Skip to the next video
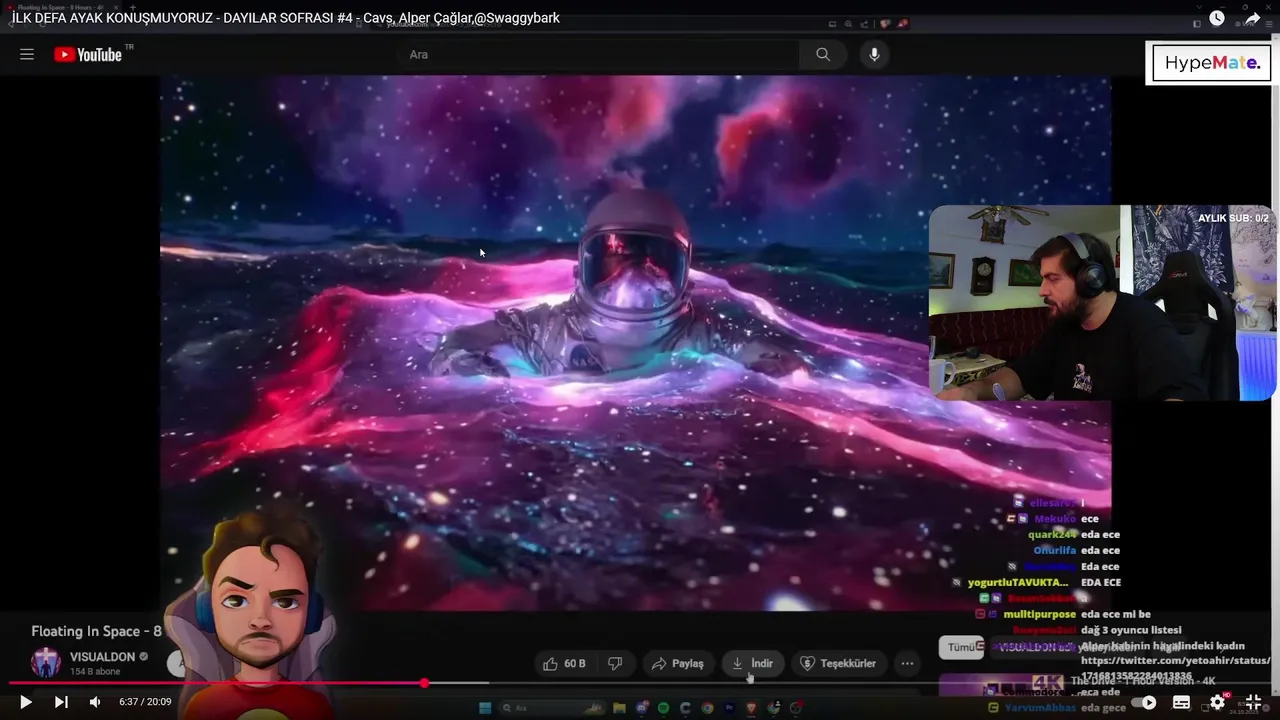1280x720 pixels. 61,702
